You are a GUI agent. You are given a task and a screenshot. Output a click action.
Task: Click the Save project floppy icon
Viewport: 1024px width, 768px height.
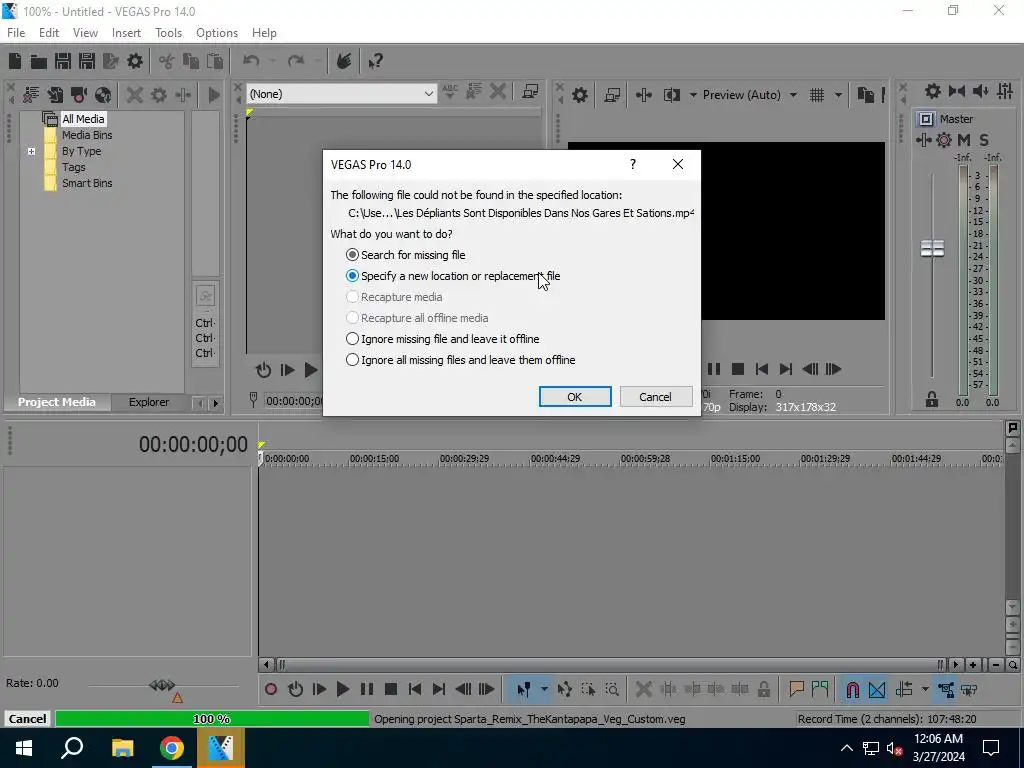[x=63, y=61]
